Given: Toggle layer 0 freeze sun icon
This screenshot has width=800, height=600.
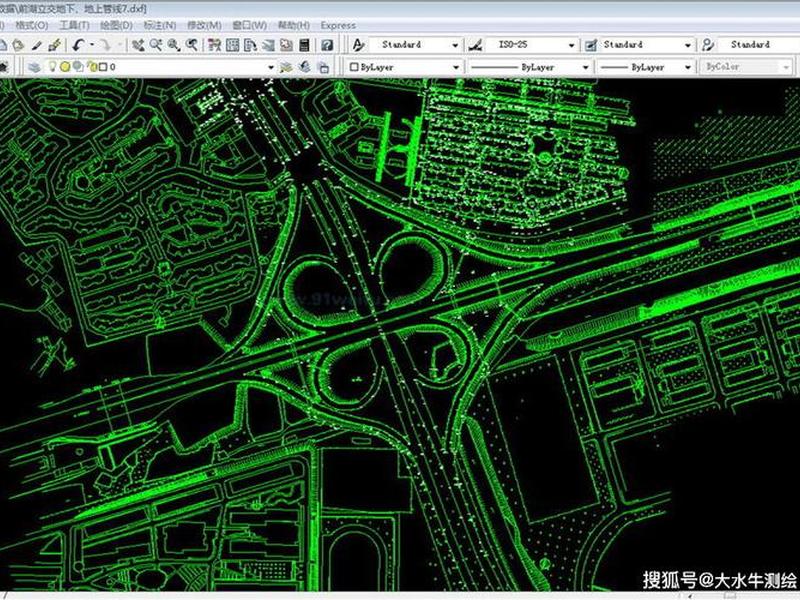Looking at the screenshot, I should tap(65, 66).
